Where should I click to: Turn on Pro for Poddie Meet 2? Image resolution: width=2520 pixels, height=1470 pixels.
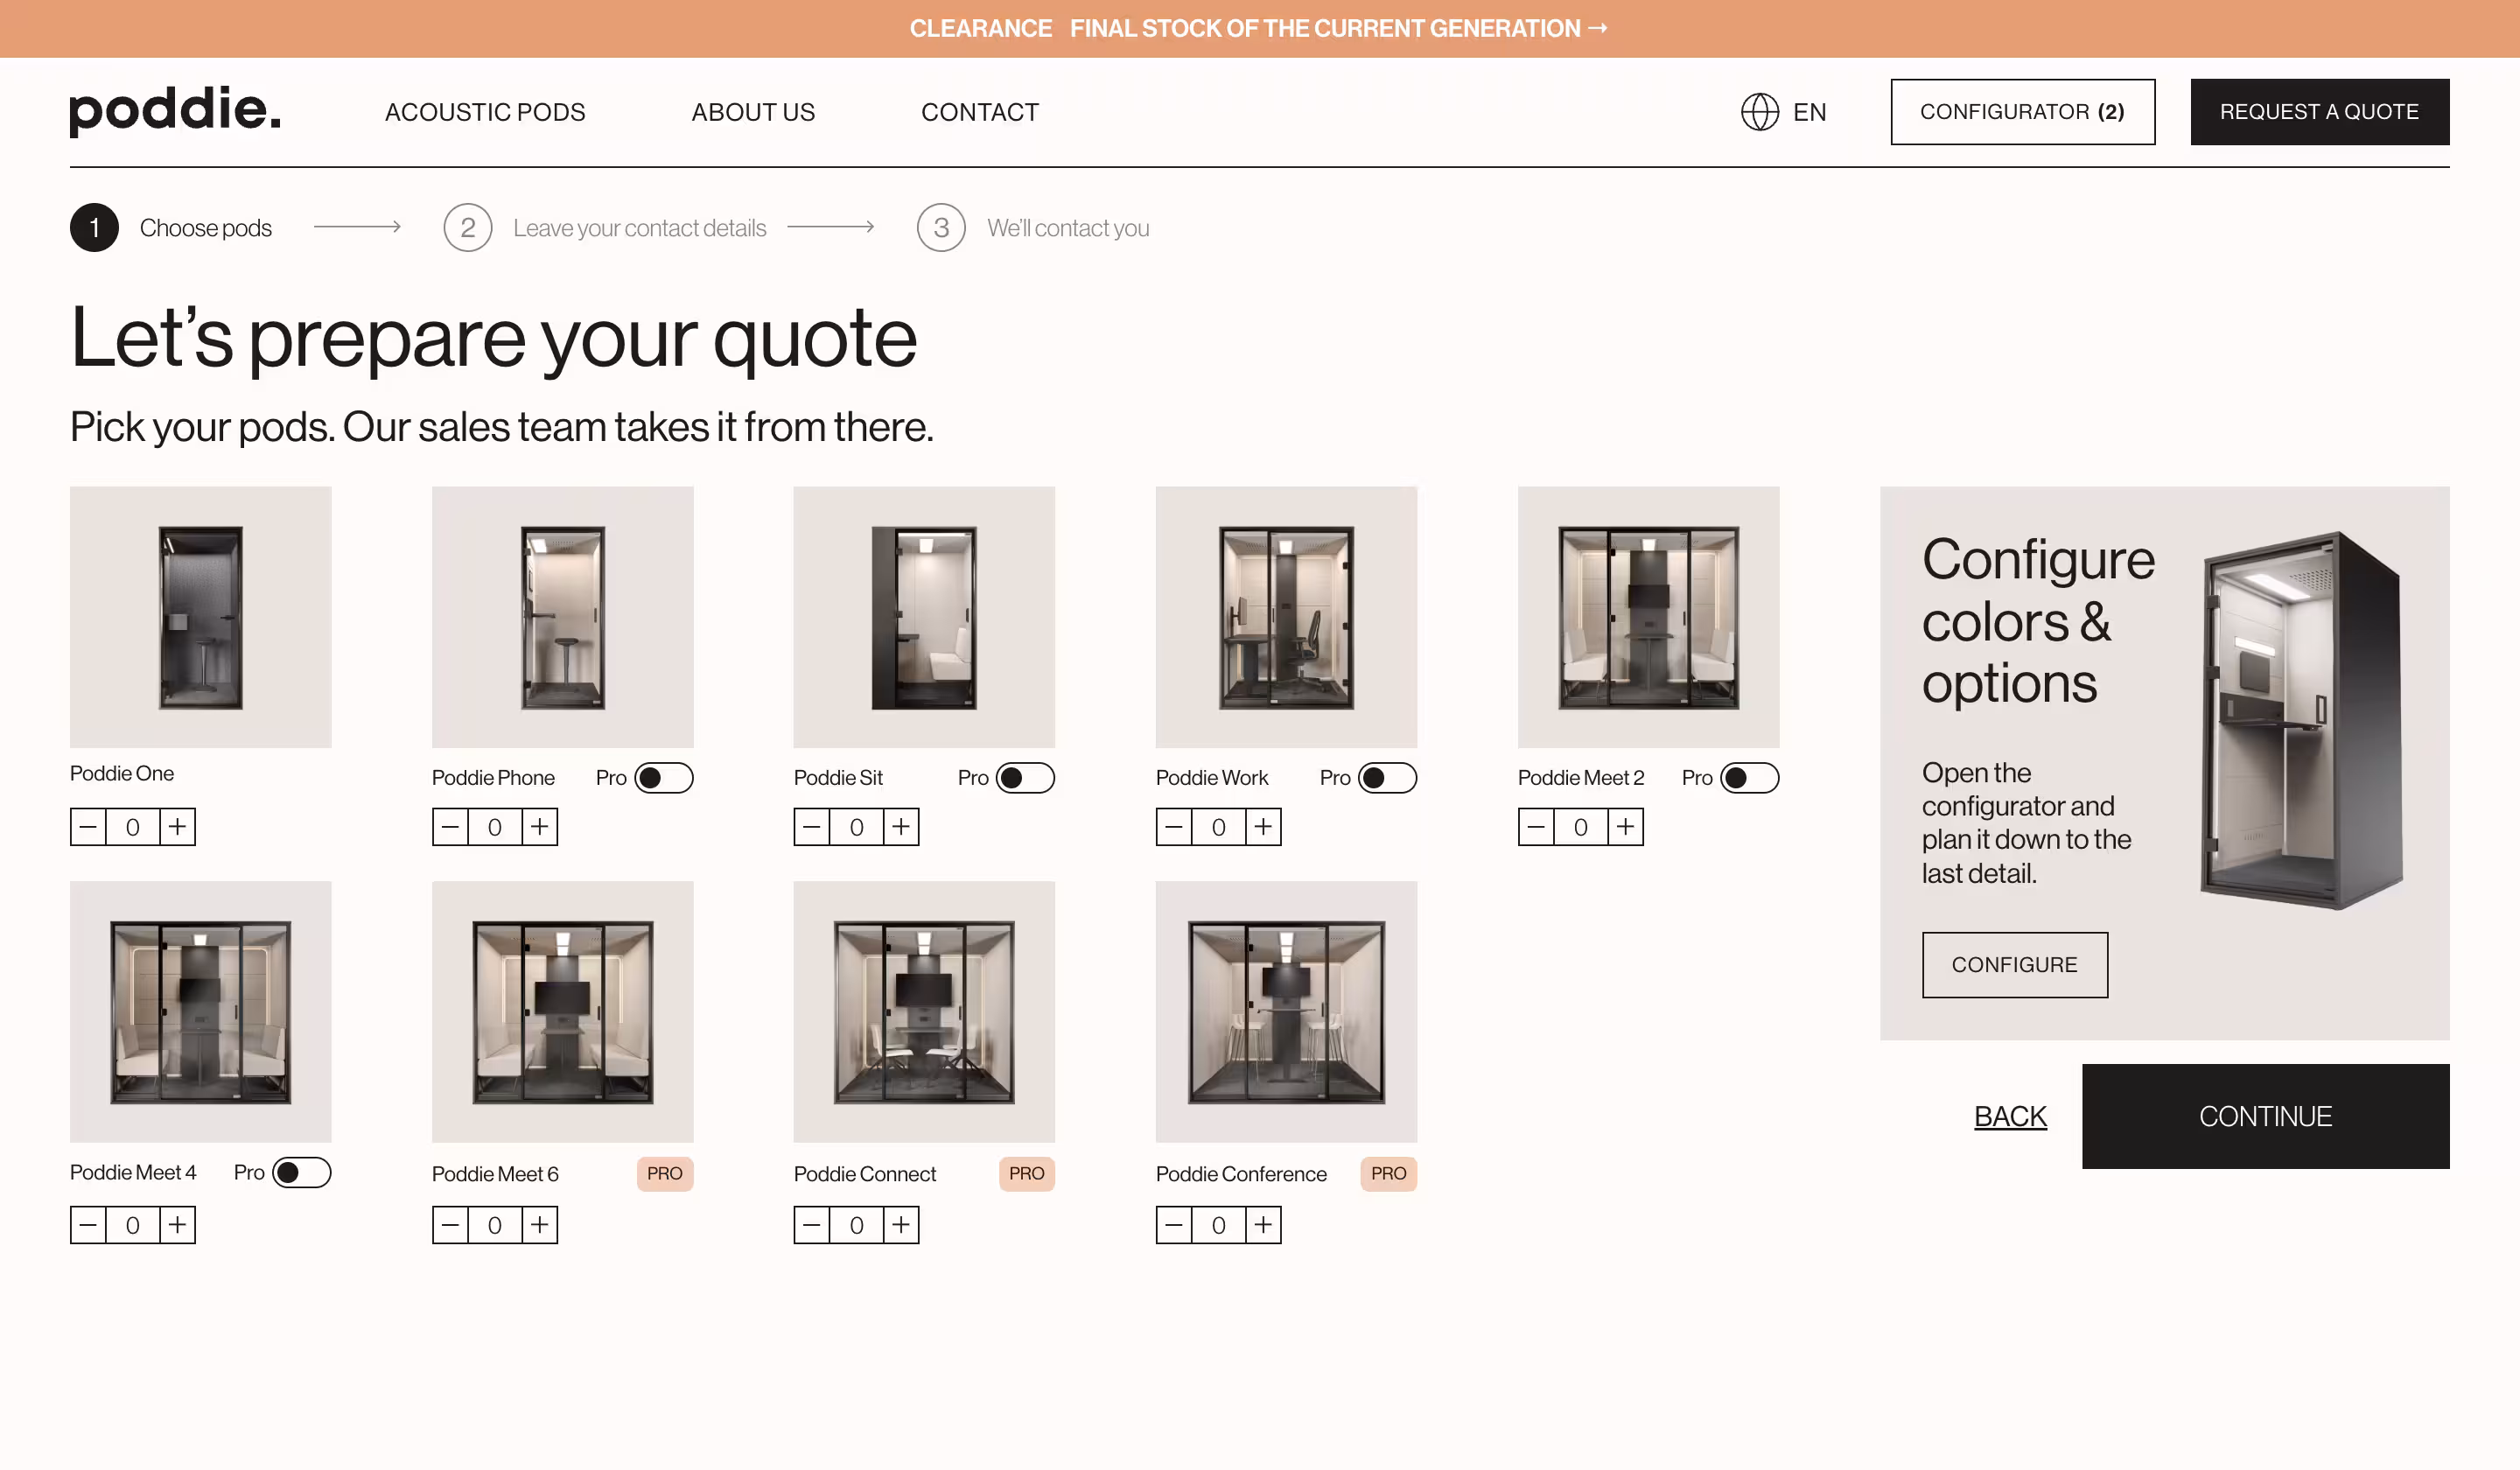pos(1750,778)
